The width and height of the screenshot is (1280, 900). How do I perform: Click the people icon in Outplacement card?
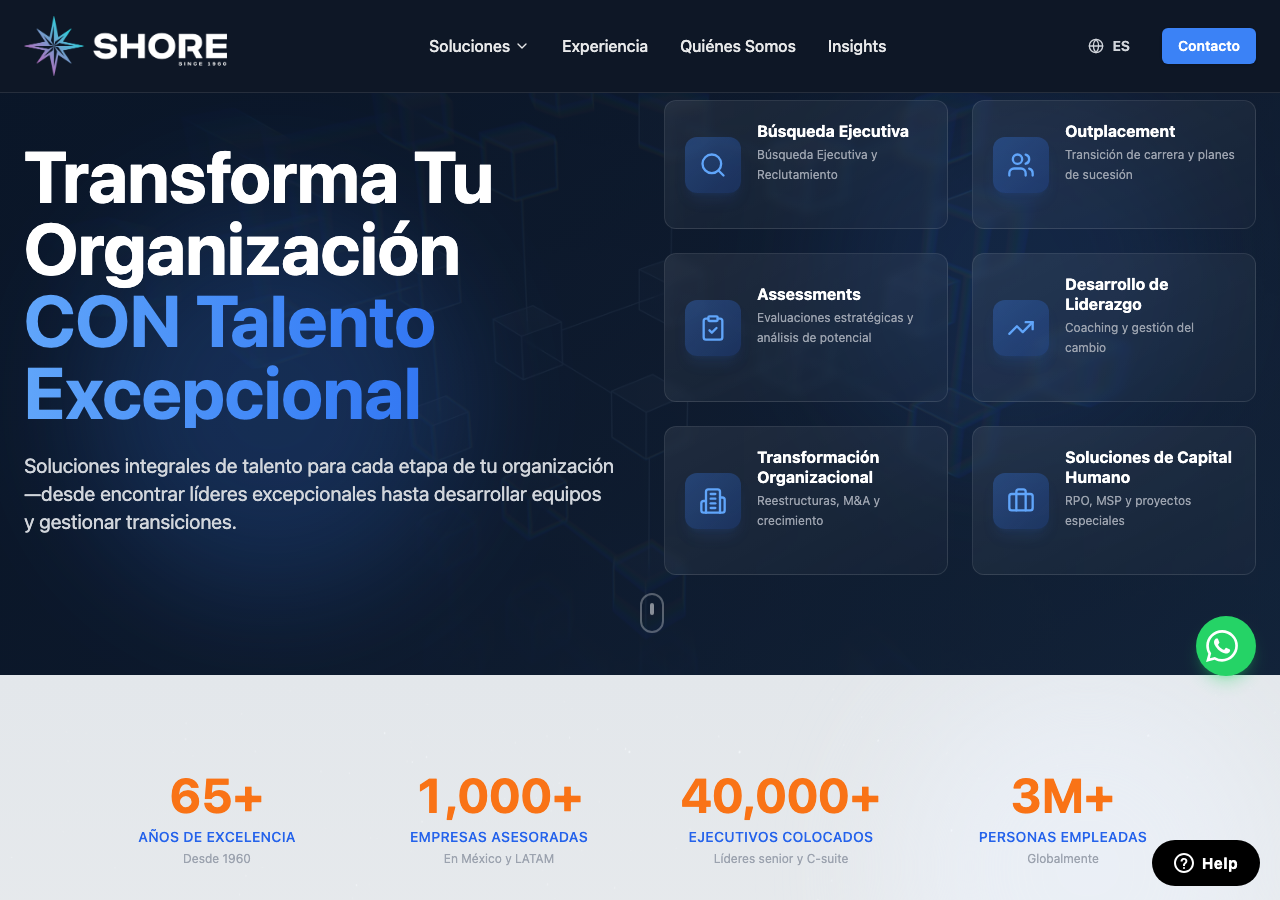[x=1021, y=165]
